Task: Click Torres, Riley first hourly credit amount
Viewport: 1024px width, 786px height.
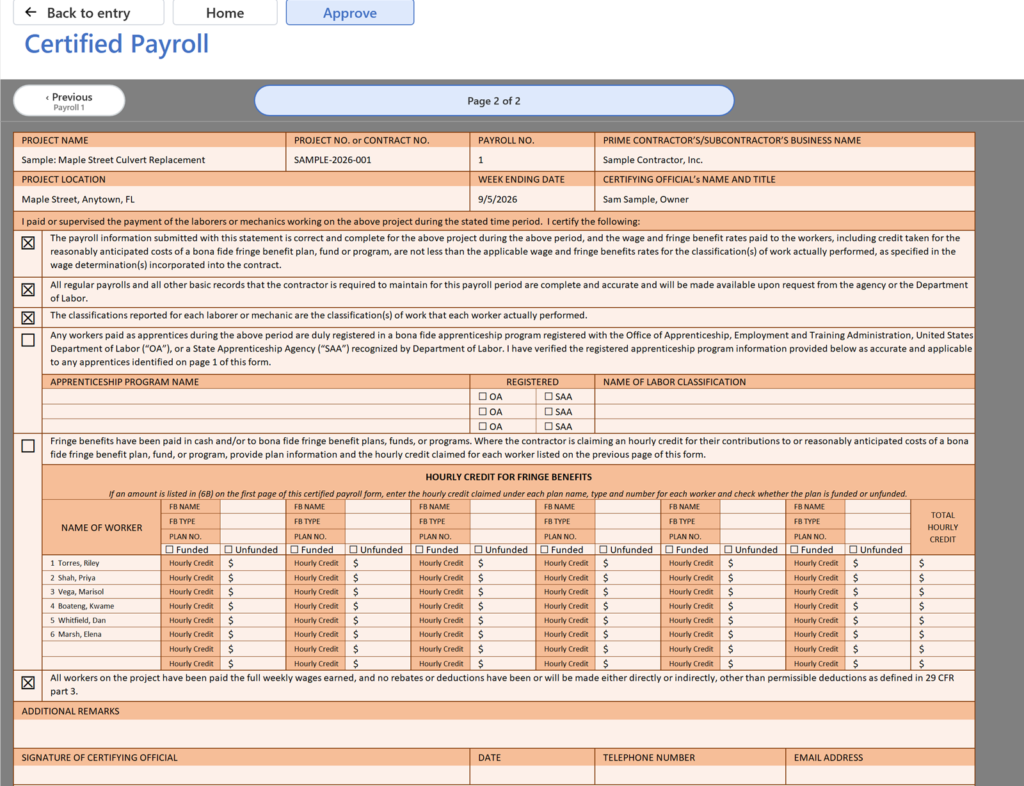Action: point(253,563)
